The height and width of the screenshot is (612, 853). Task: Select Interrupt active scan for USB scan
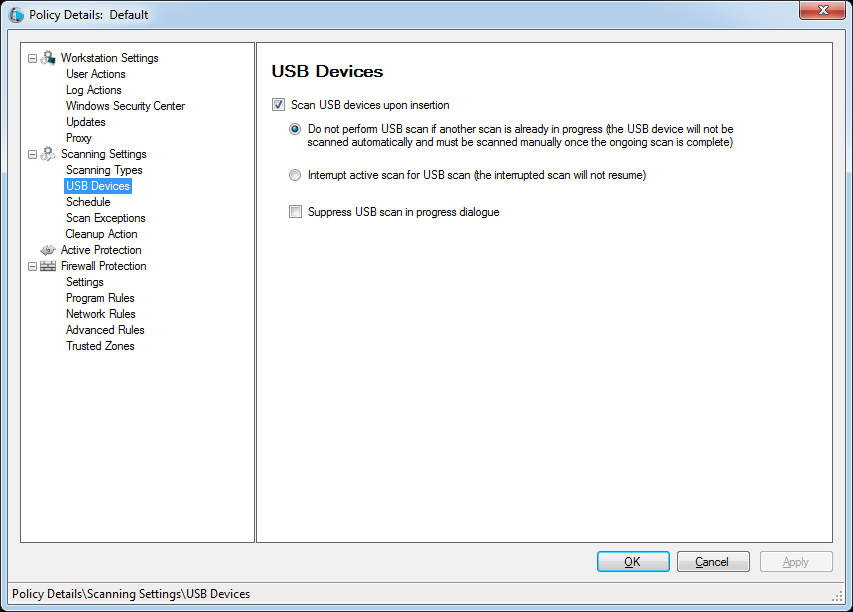[295, 175]
